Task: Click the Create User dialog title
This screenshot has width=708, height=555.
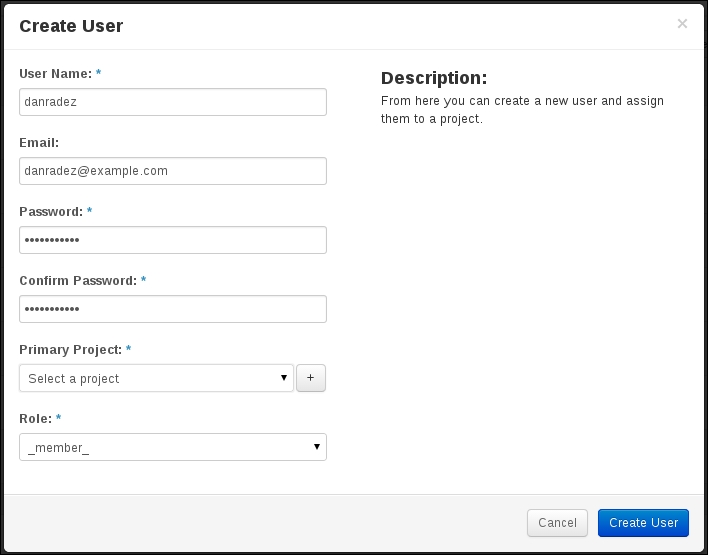Action: point(71,26)
